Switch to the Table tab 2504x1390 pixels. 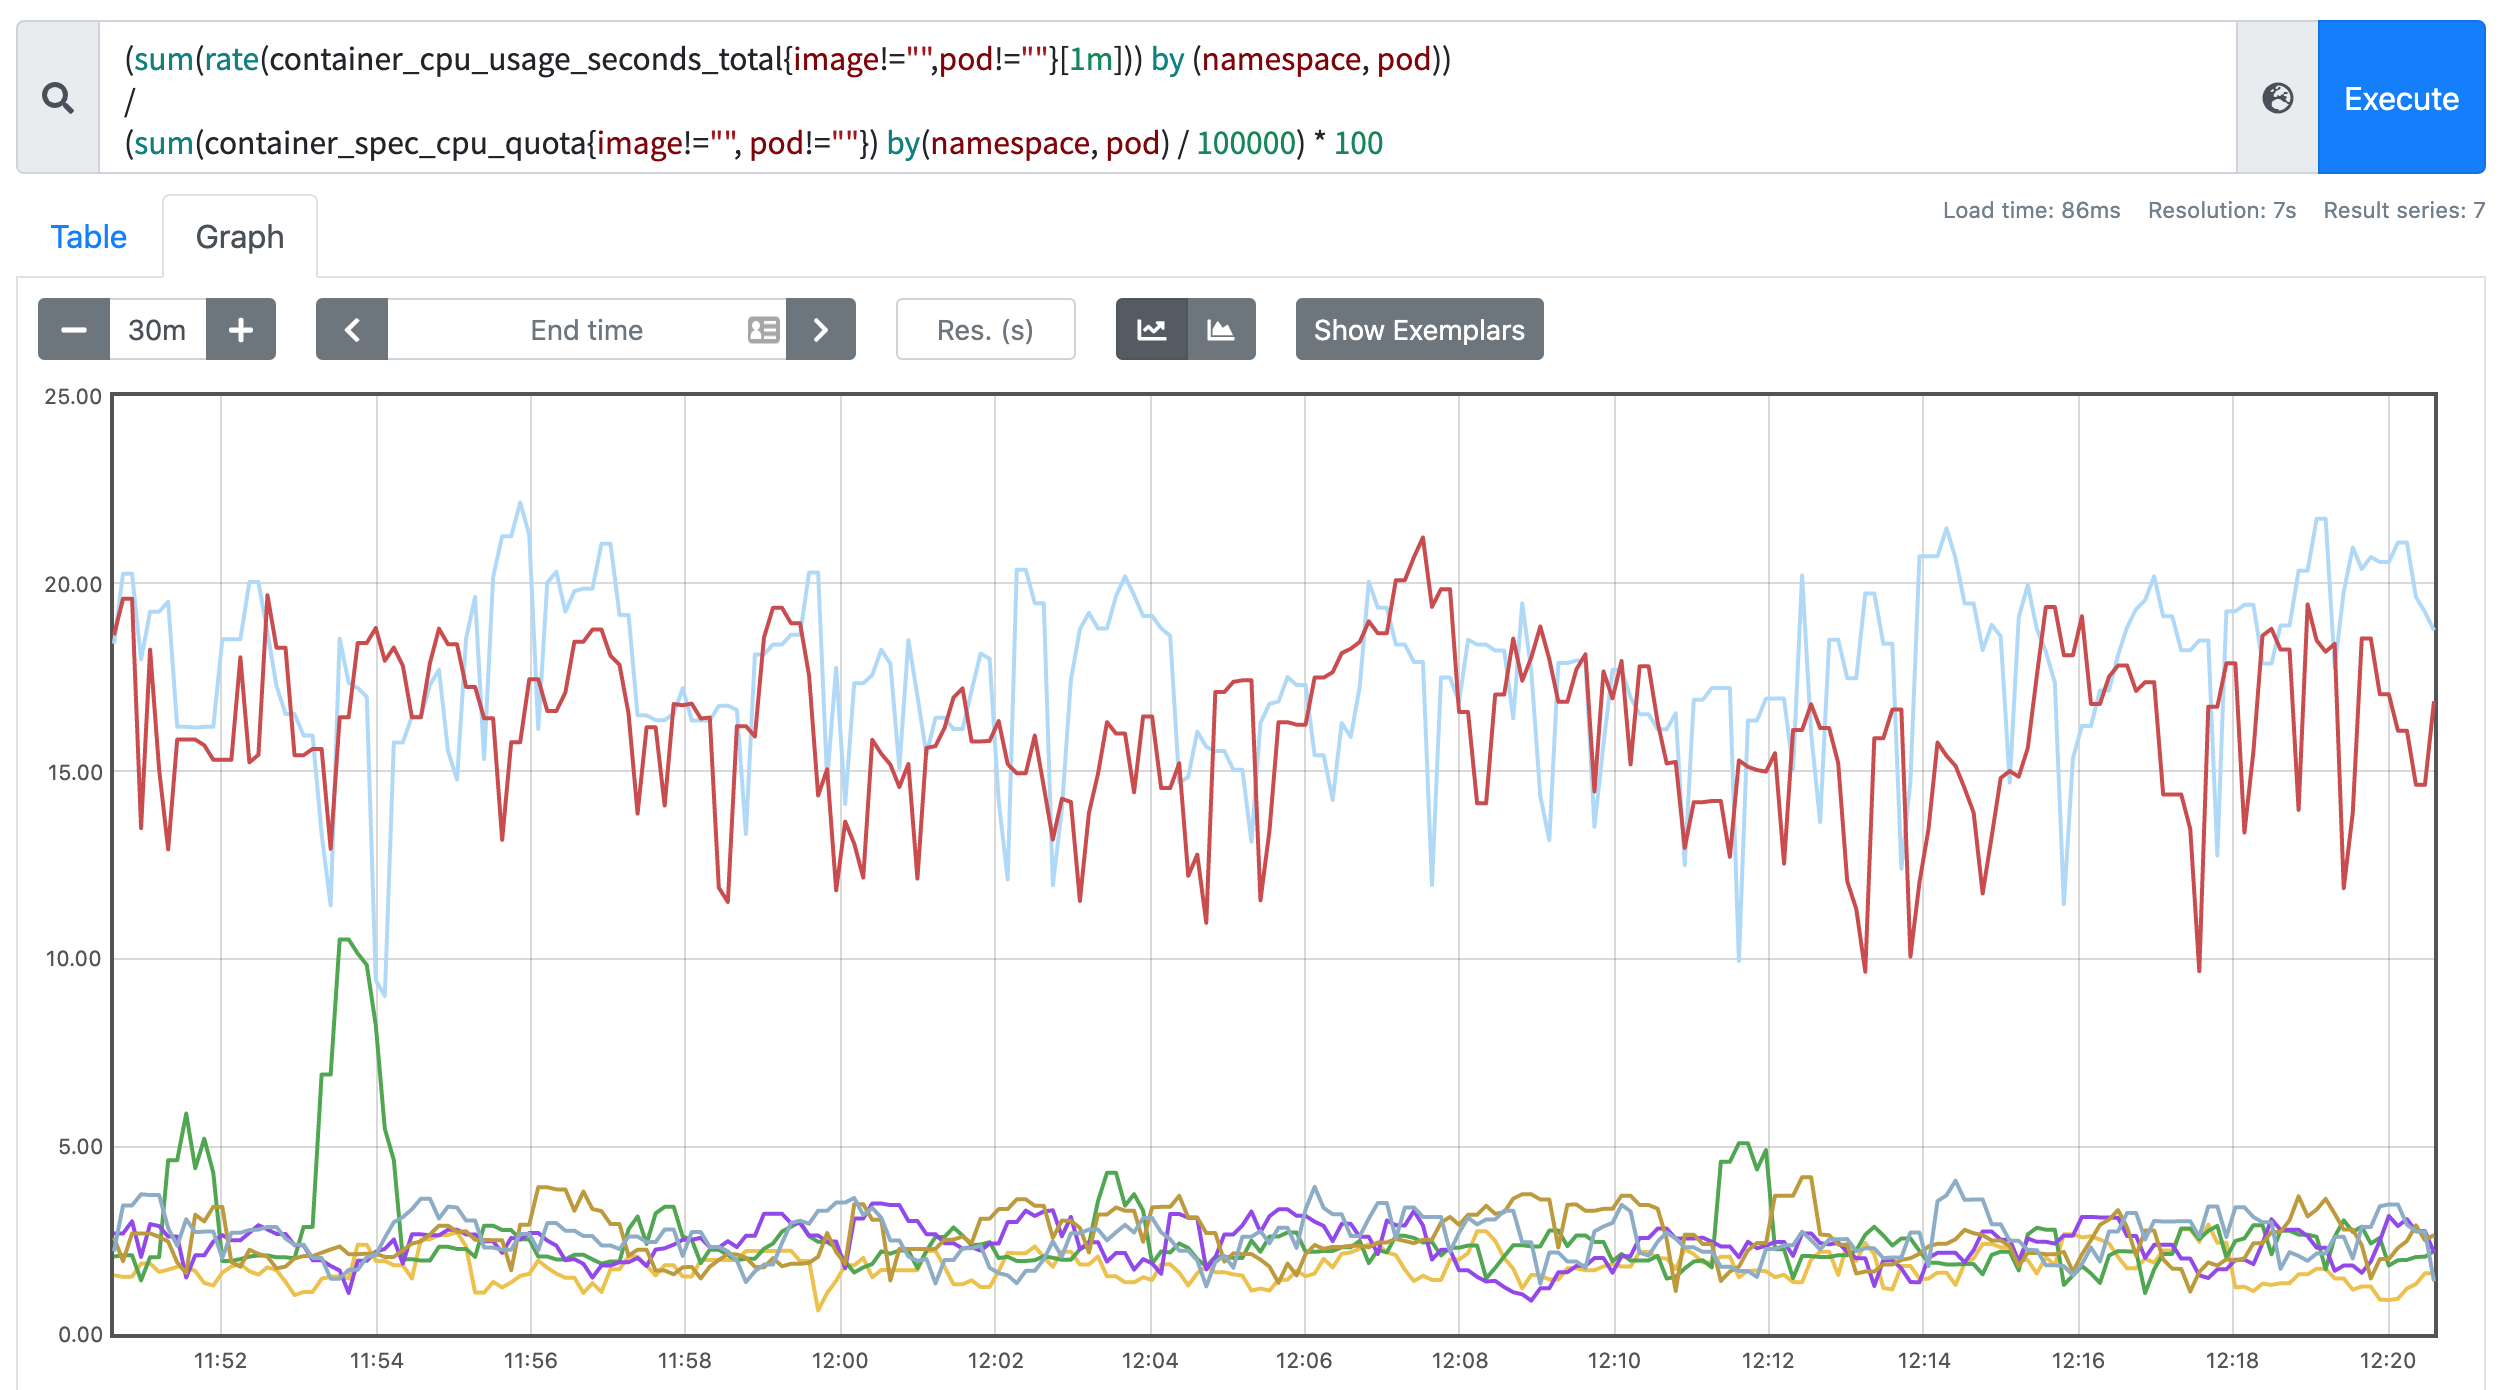point(89,237)
